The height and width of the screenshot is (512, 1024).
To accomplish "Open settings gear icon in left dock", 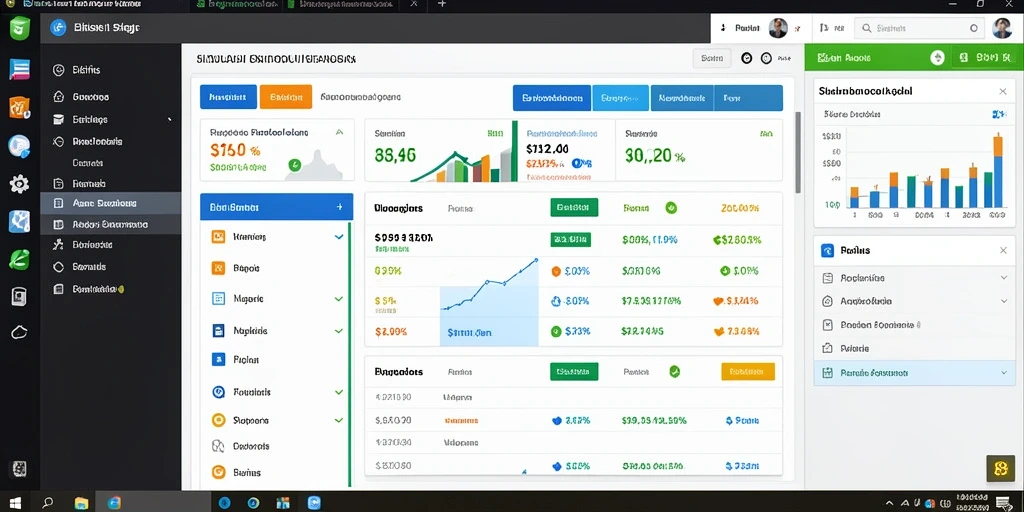I will coord(20,184).
